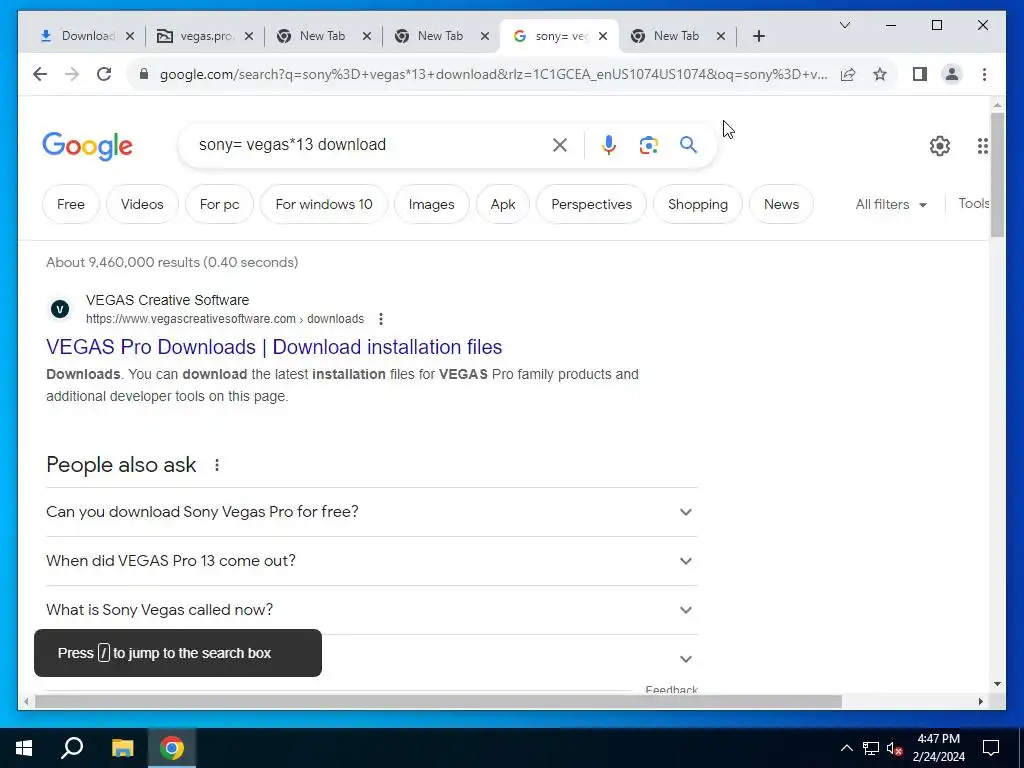The height and width of the screenshot is (768, 1024).
Task: Expand Can you download Sony Vegas free
Action: [372, 512]
